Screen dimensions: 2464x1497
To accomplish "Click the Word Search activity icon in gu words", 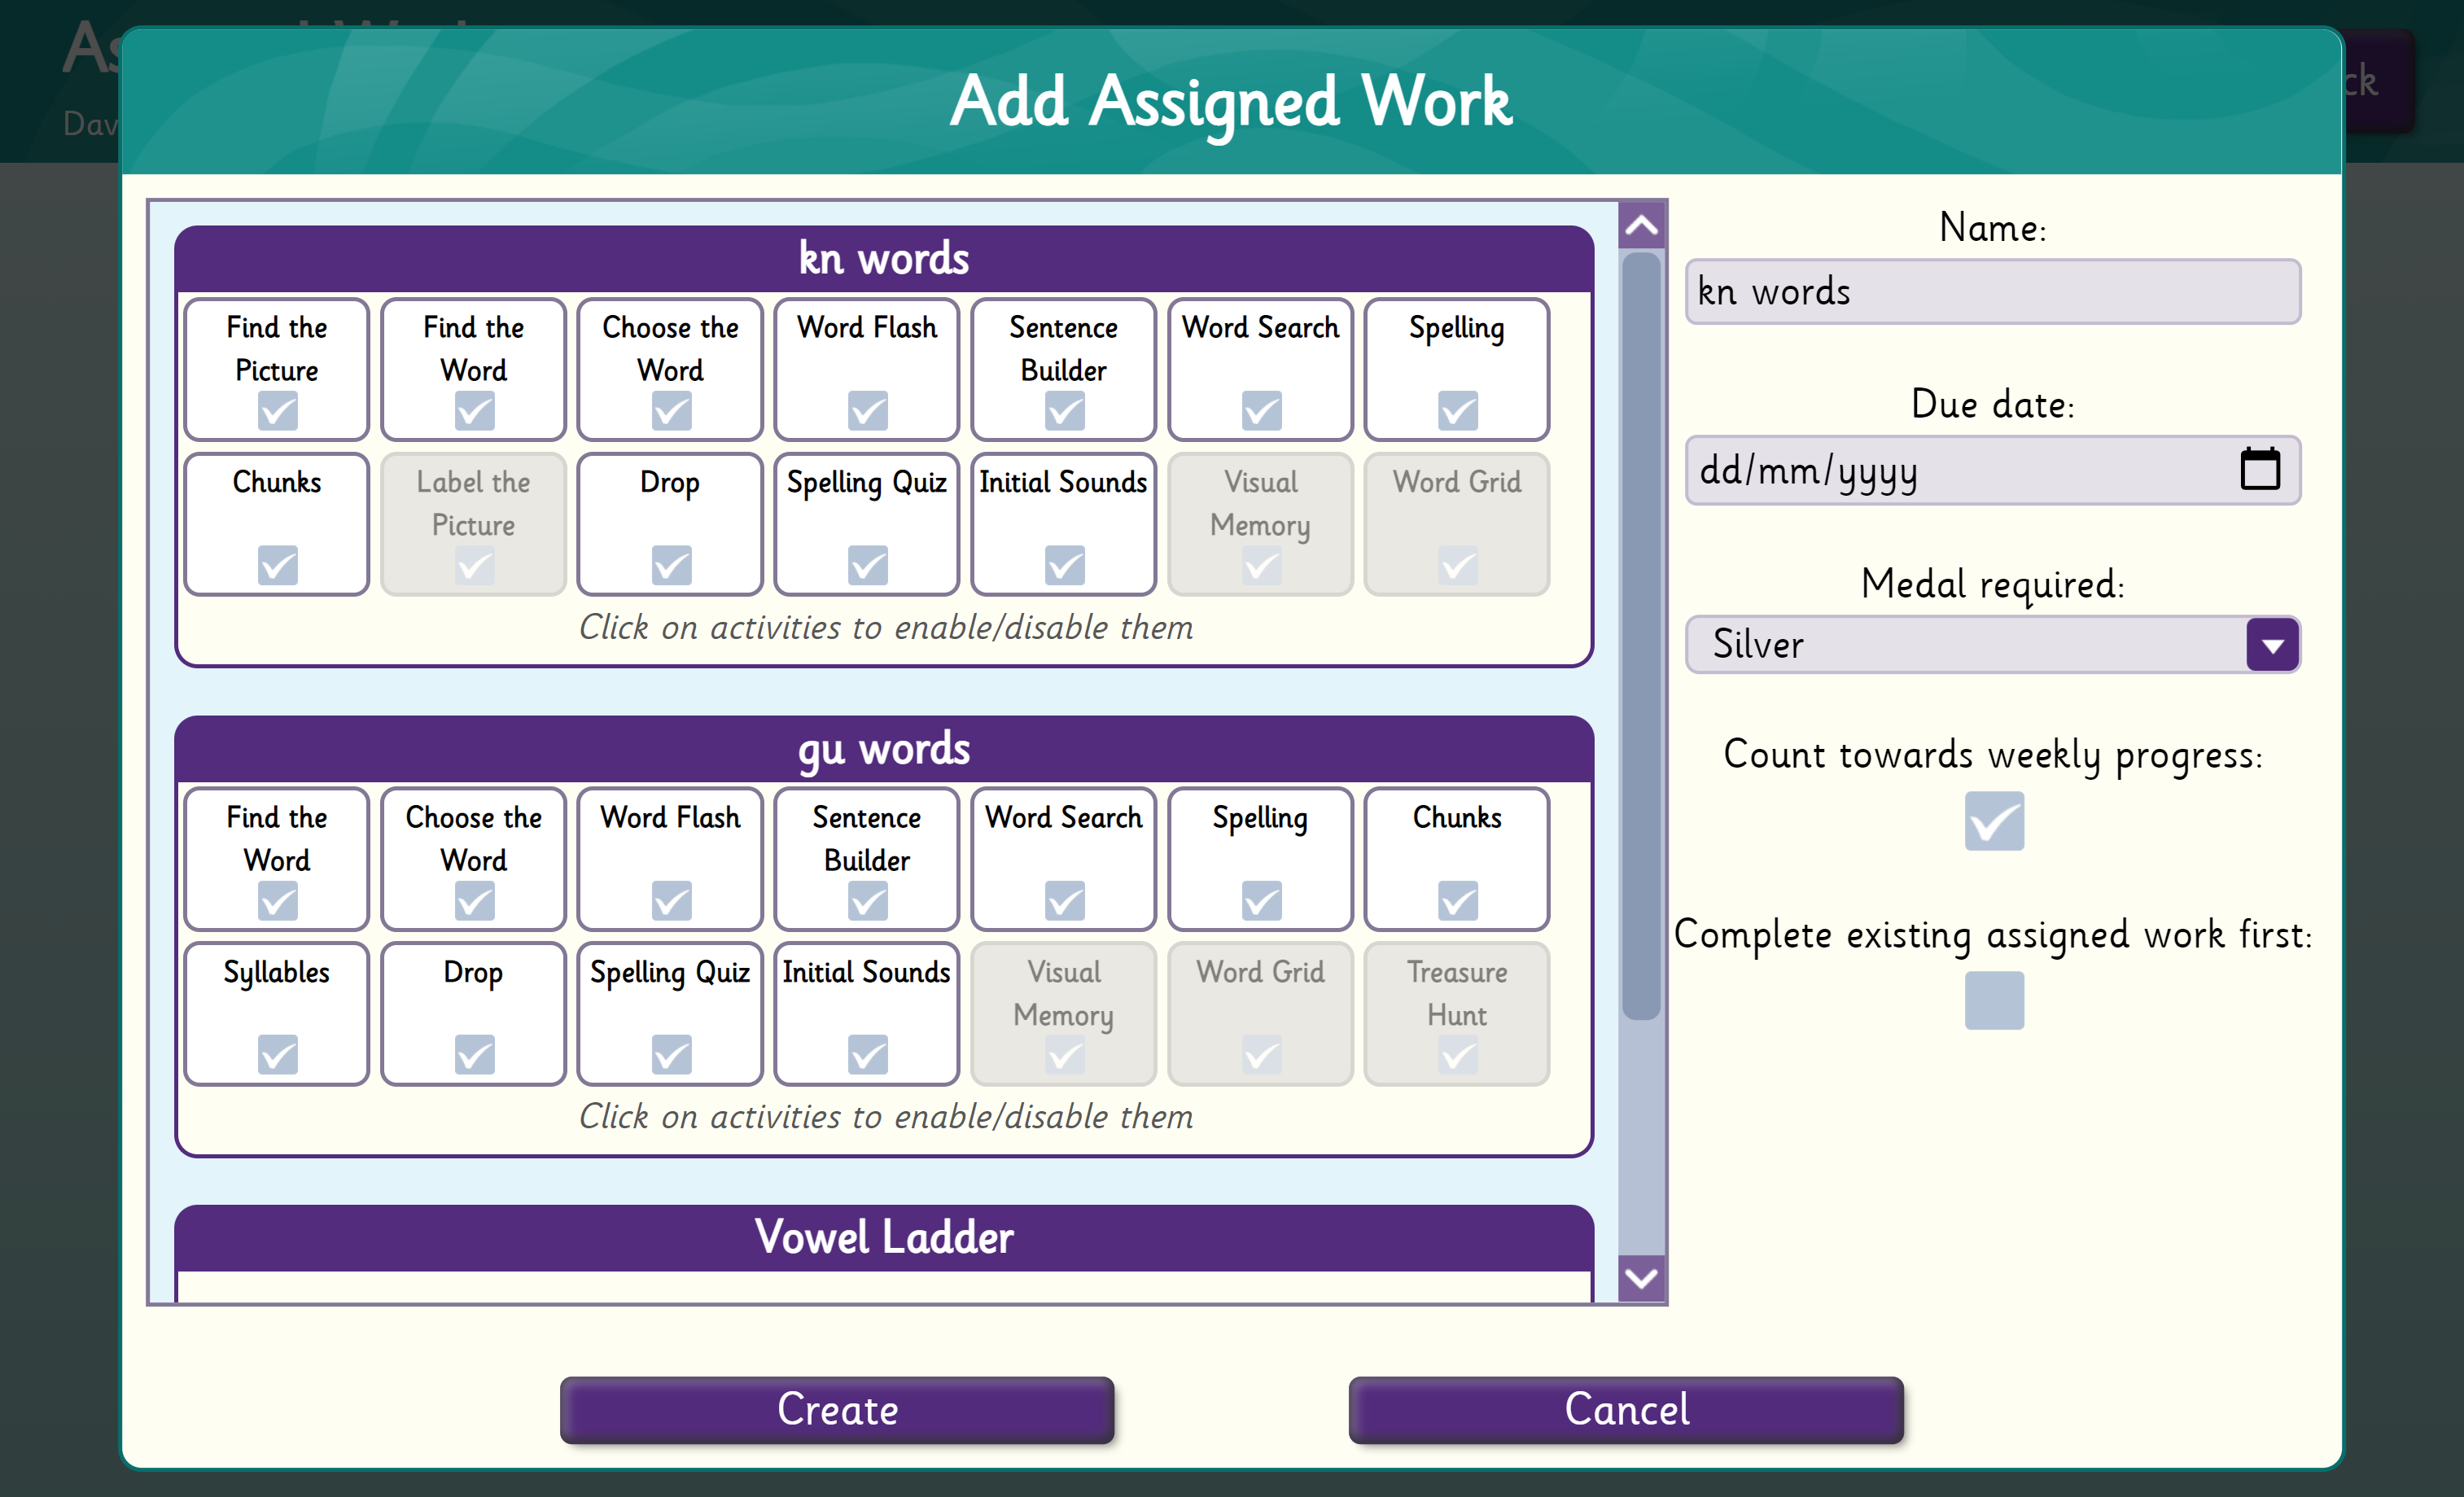I will (1065, 860).
